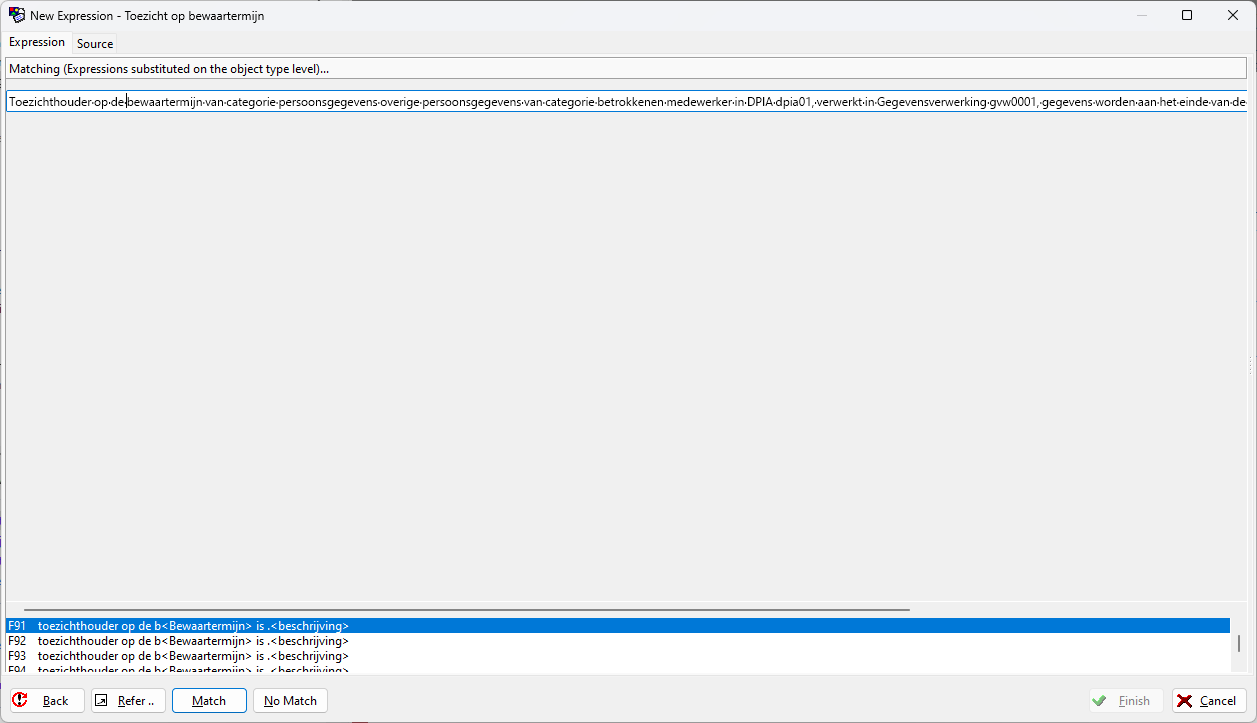Click into the Toezichthouder expression text field
Viewport: 1257px width, 723px height.
600,102
